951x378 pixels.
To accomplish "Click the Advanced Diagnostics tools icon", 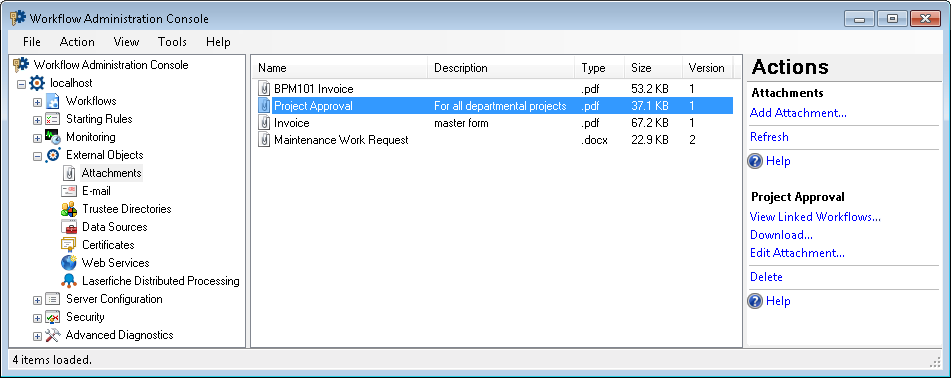I will tap(53, 335).
